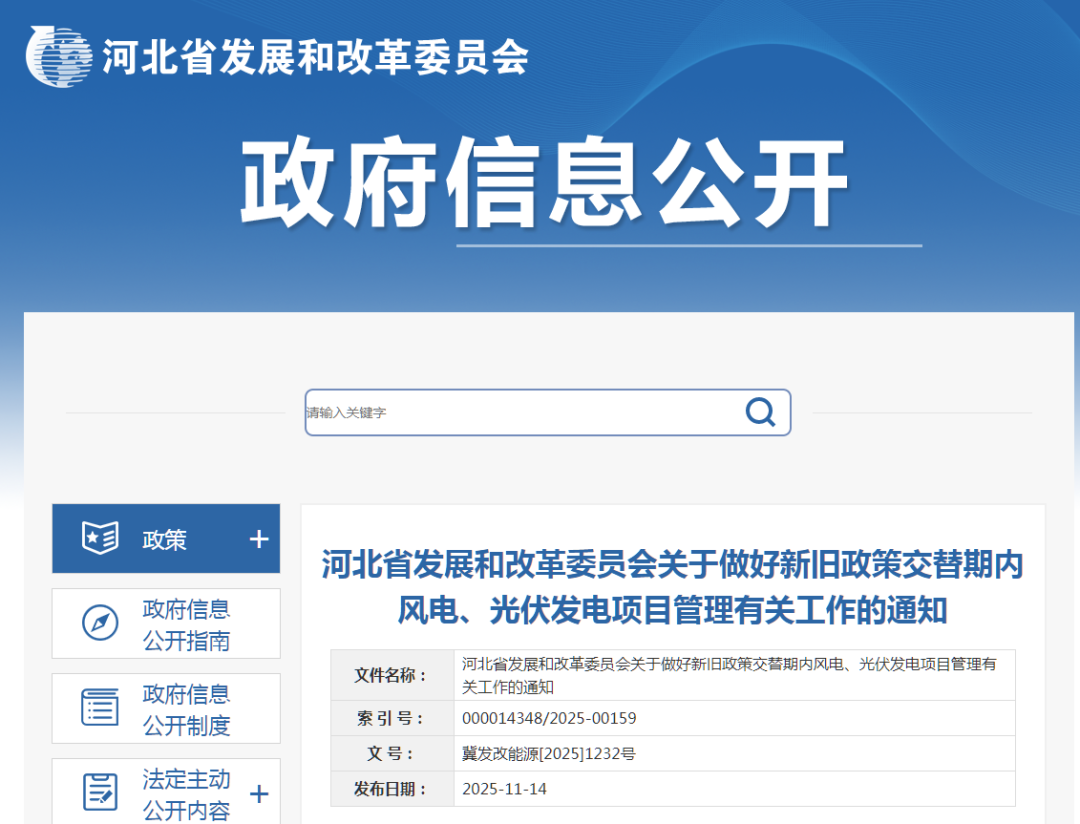Expand the 政策 menu with its plus sign
The image size is (1080, 824).
click(258, 538)
